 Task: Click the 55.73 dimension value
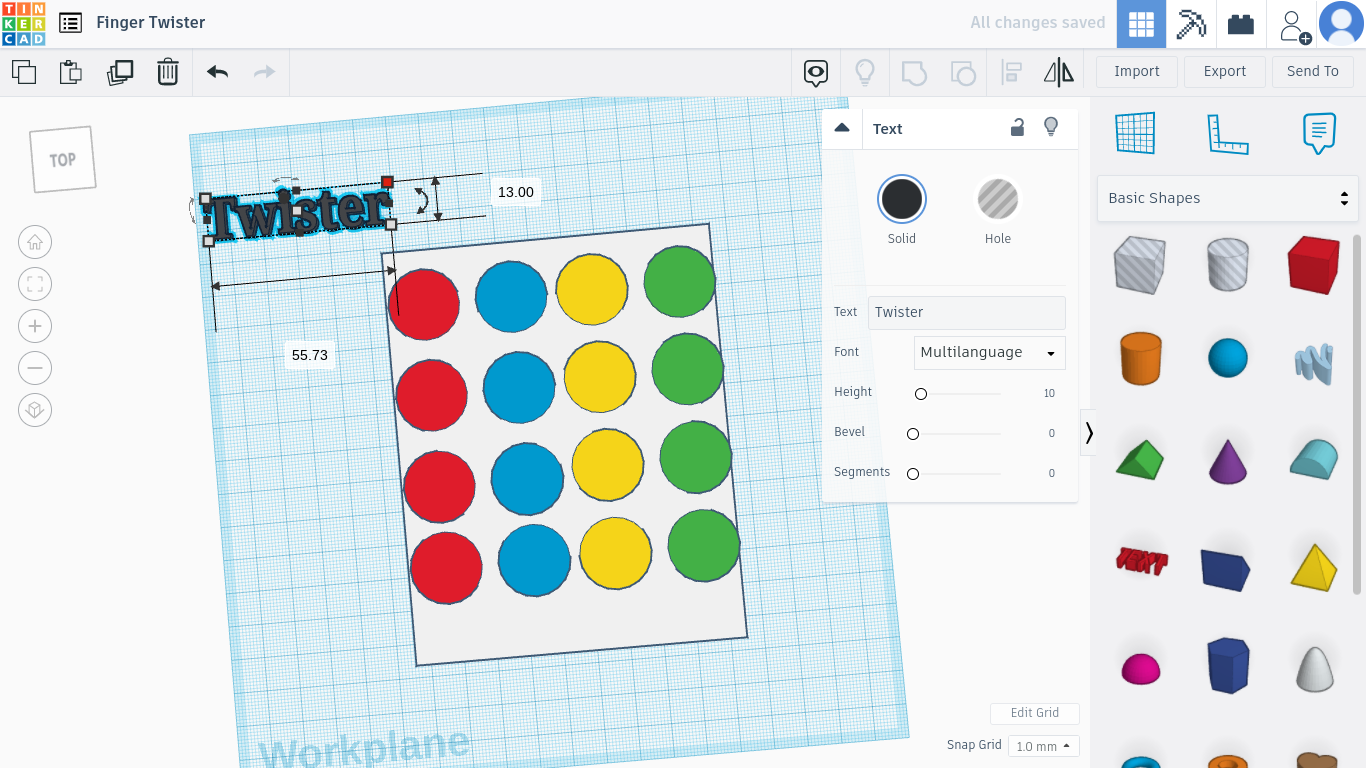310,355
